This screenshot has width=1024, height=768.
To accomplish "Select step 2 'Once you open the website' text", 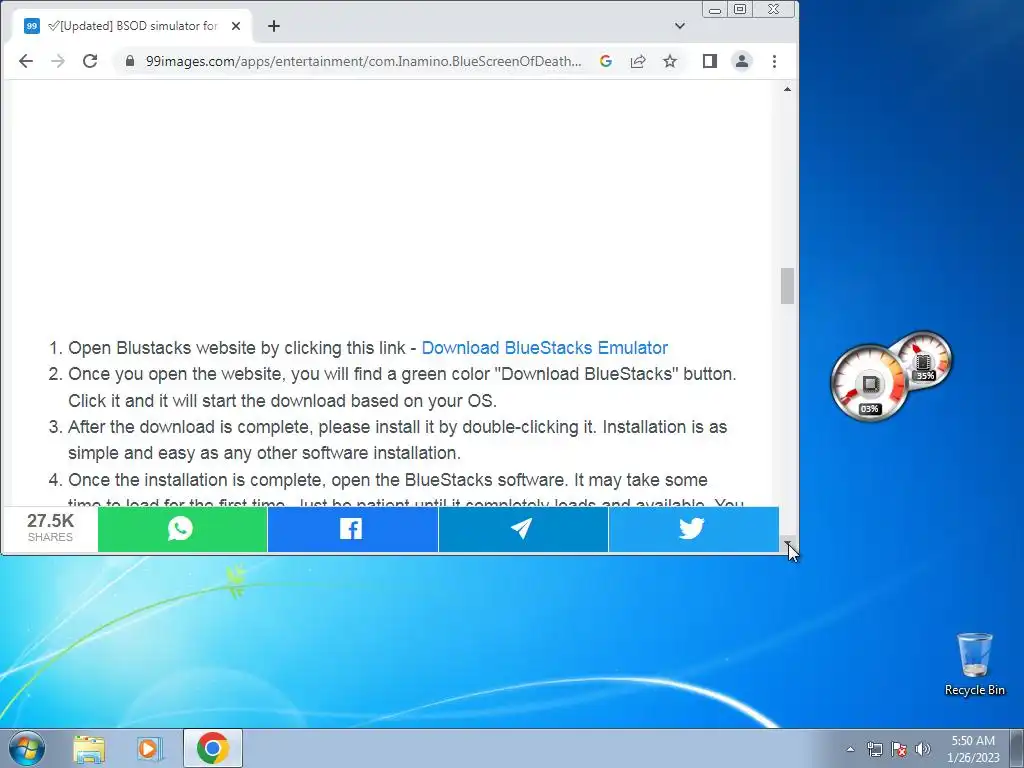I will click(x=402, y=387).
